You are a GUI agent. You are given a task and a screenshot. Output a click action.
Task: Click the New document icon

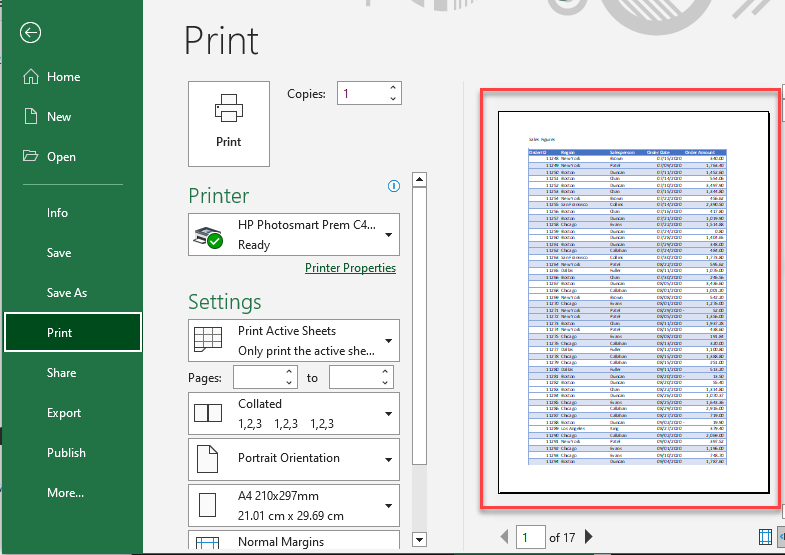(30, 117)
